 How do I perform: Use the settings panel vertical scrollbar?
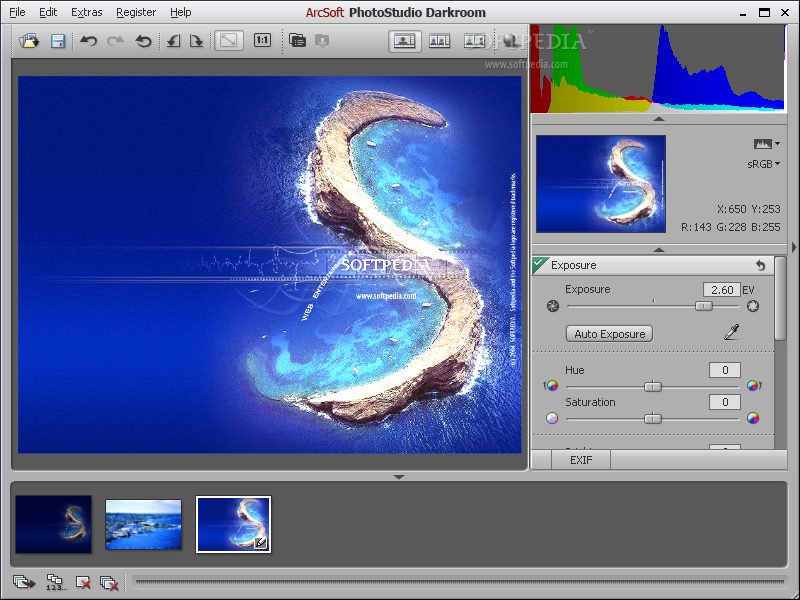pyautogui.click(x=780, y=298)
